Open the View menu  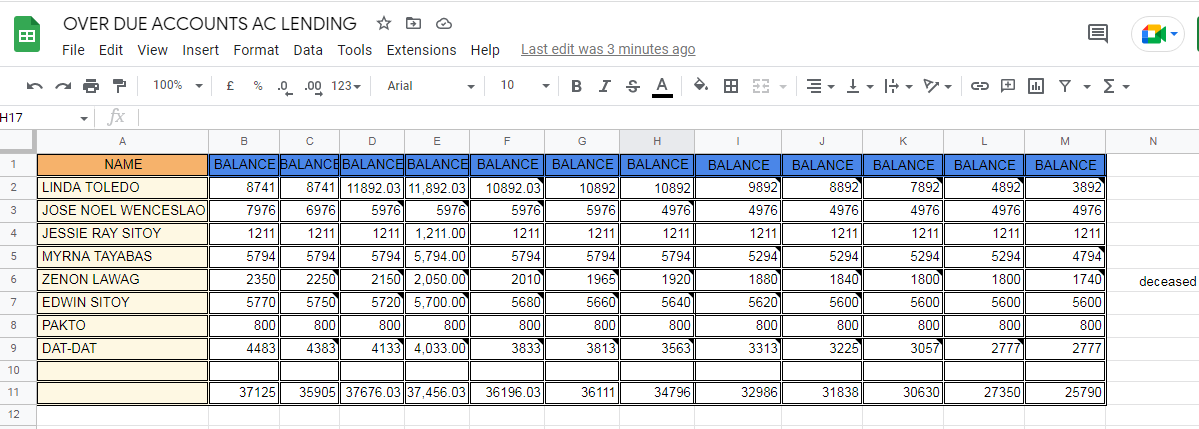tap(152, 50)
